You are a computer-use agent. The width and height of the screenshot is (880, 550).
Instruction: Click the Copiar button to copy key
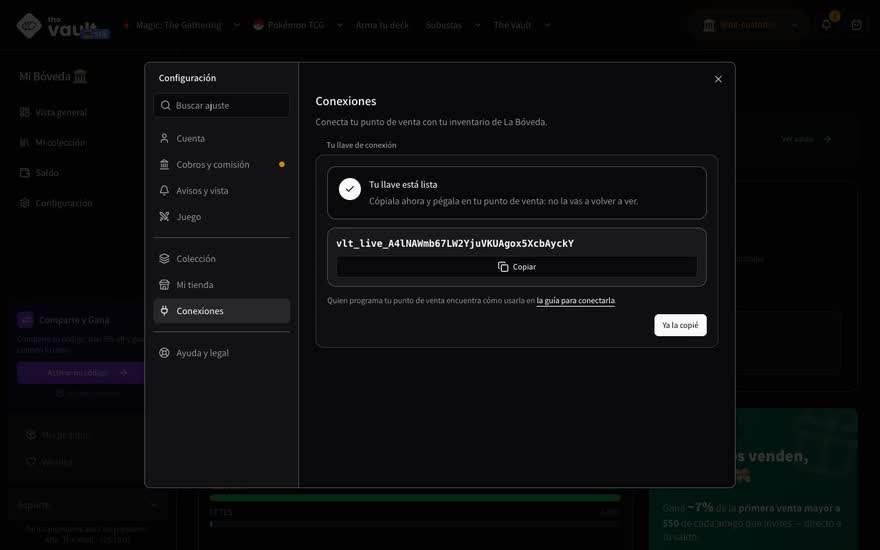(x=516, y=267)
